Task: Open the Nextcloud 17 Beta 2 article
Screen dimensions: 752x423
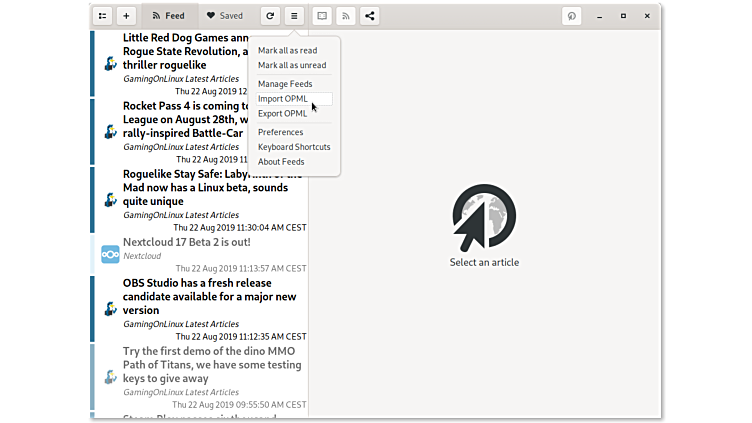Action: (x=186, y=242)
